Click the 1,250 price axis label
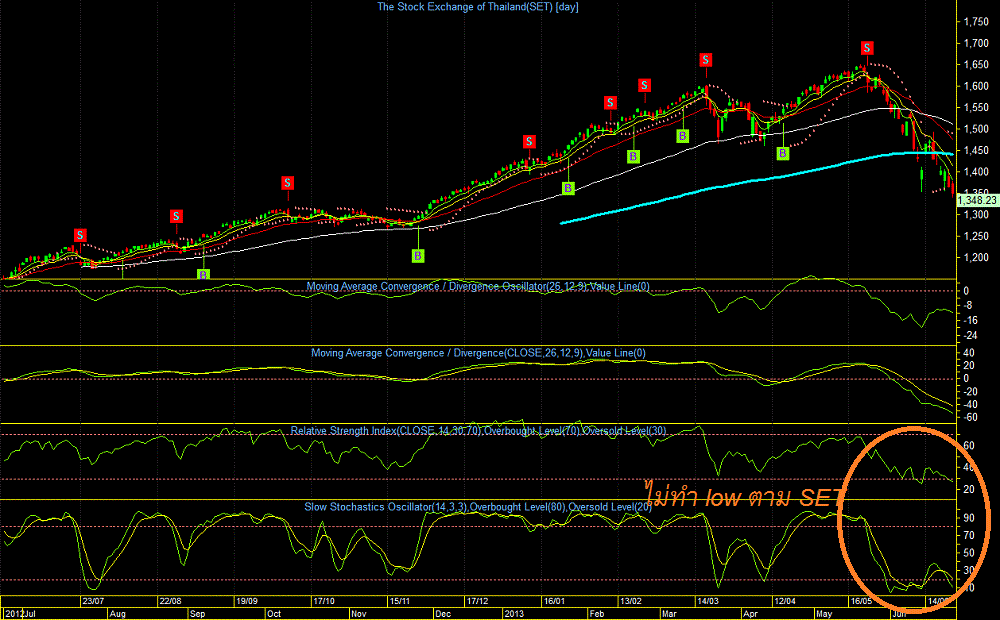 (976, 236)
